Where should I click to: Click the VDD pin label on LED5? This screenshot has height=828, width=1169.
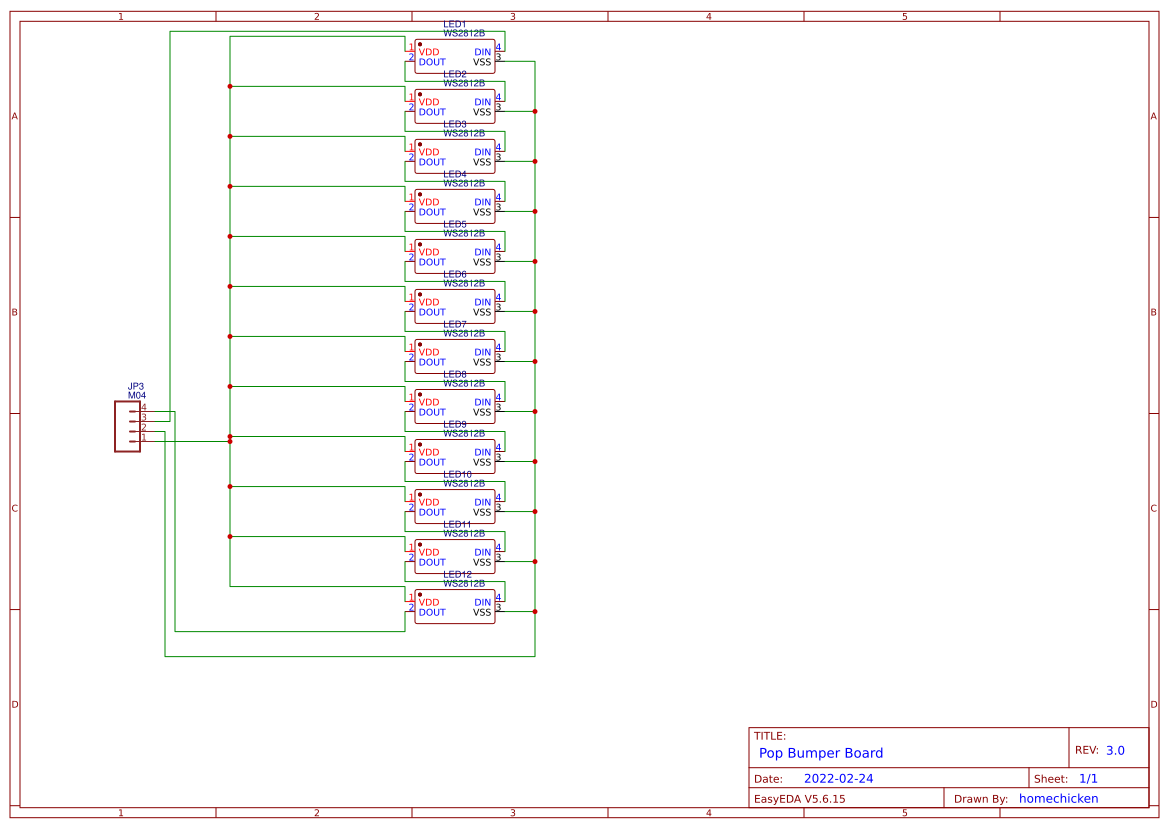(429, 252)
